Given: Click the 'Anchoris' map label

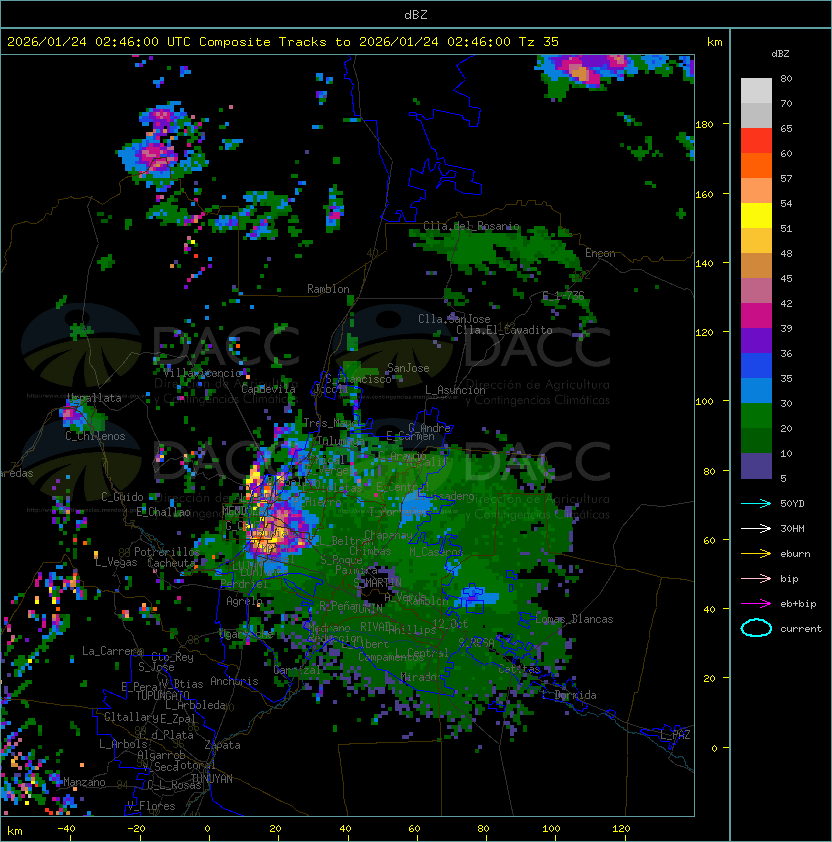Looking at the screenshot, I should [234, 681].
